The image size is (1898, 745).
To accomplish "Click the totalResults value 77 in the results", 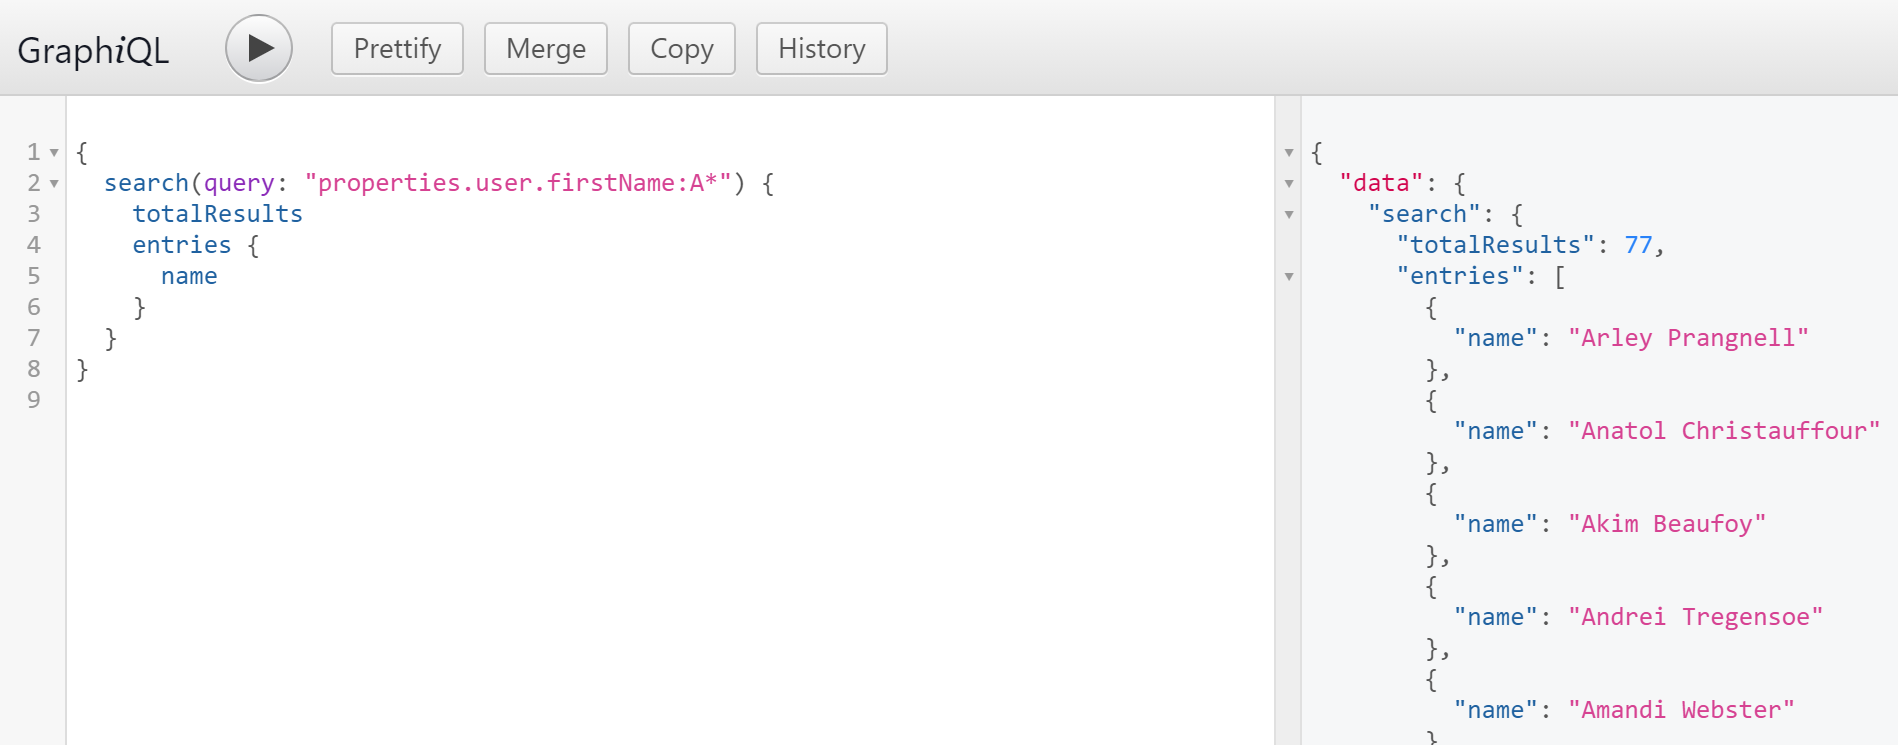I will tap(1638, 245).
